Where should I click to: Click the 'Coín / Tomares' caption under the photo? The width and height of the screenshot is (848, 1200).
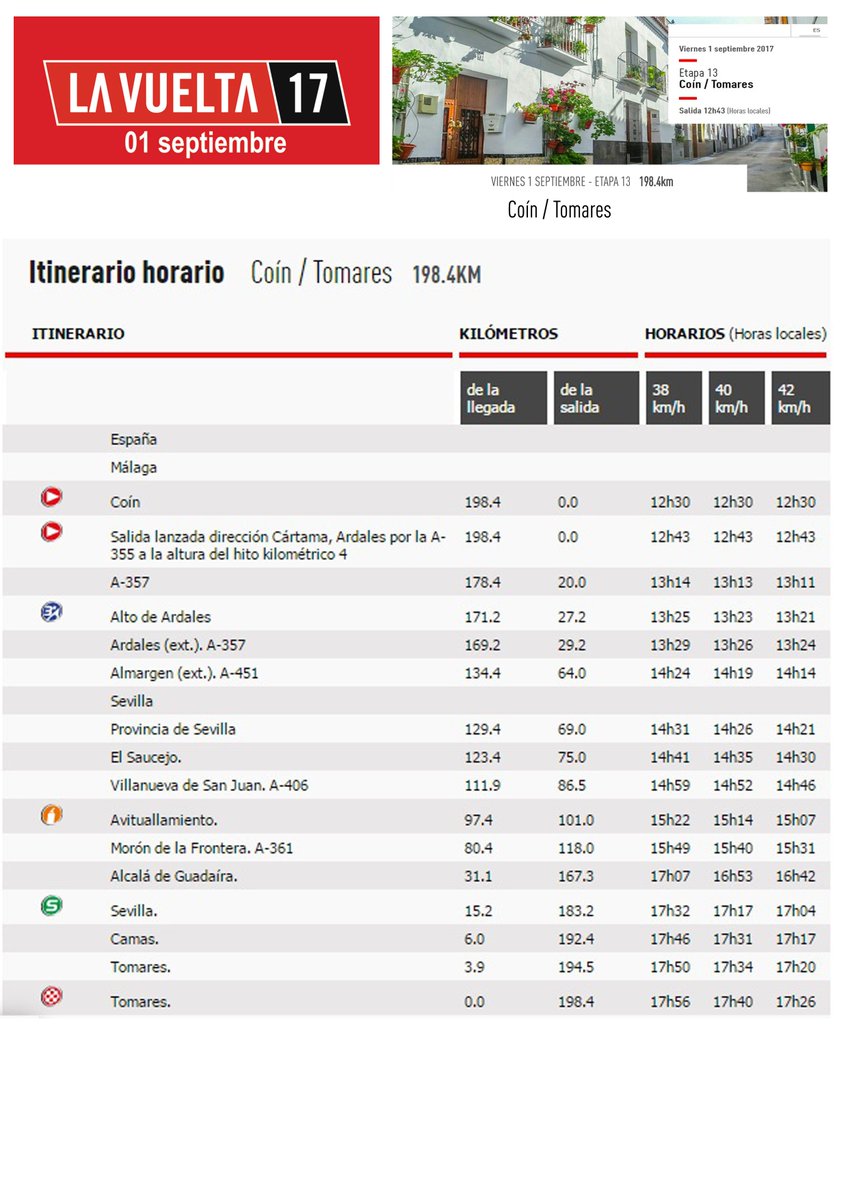559,210
